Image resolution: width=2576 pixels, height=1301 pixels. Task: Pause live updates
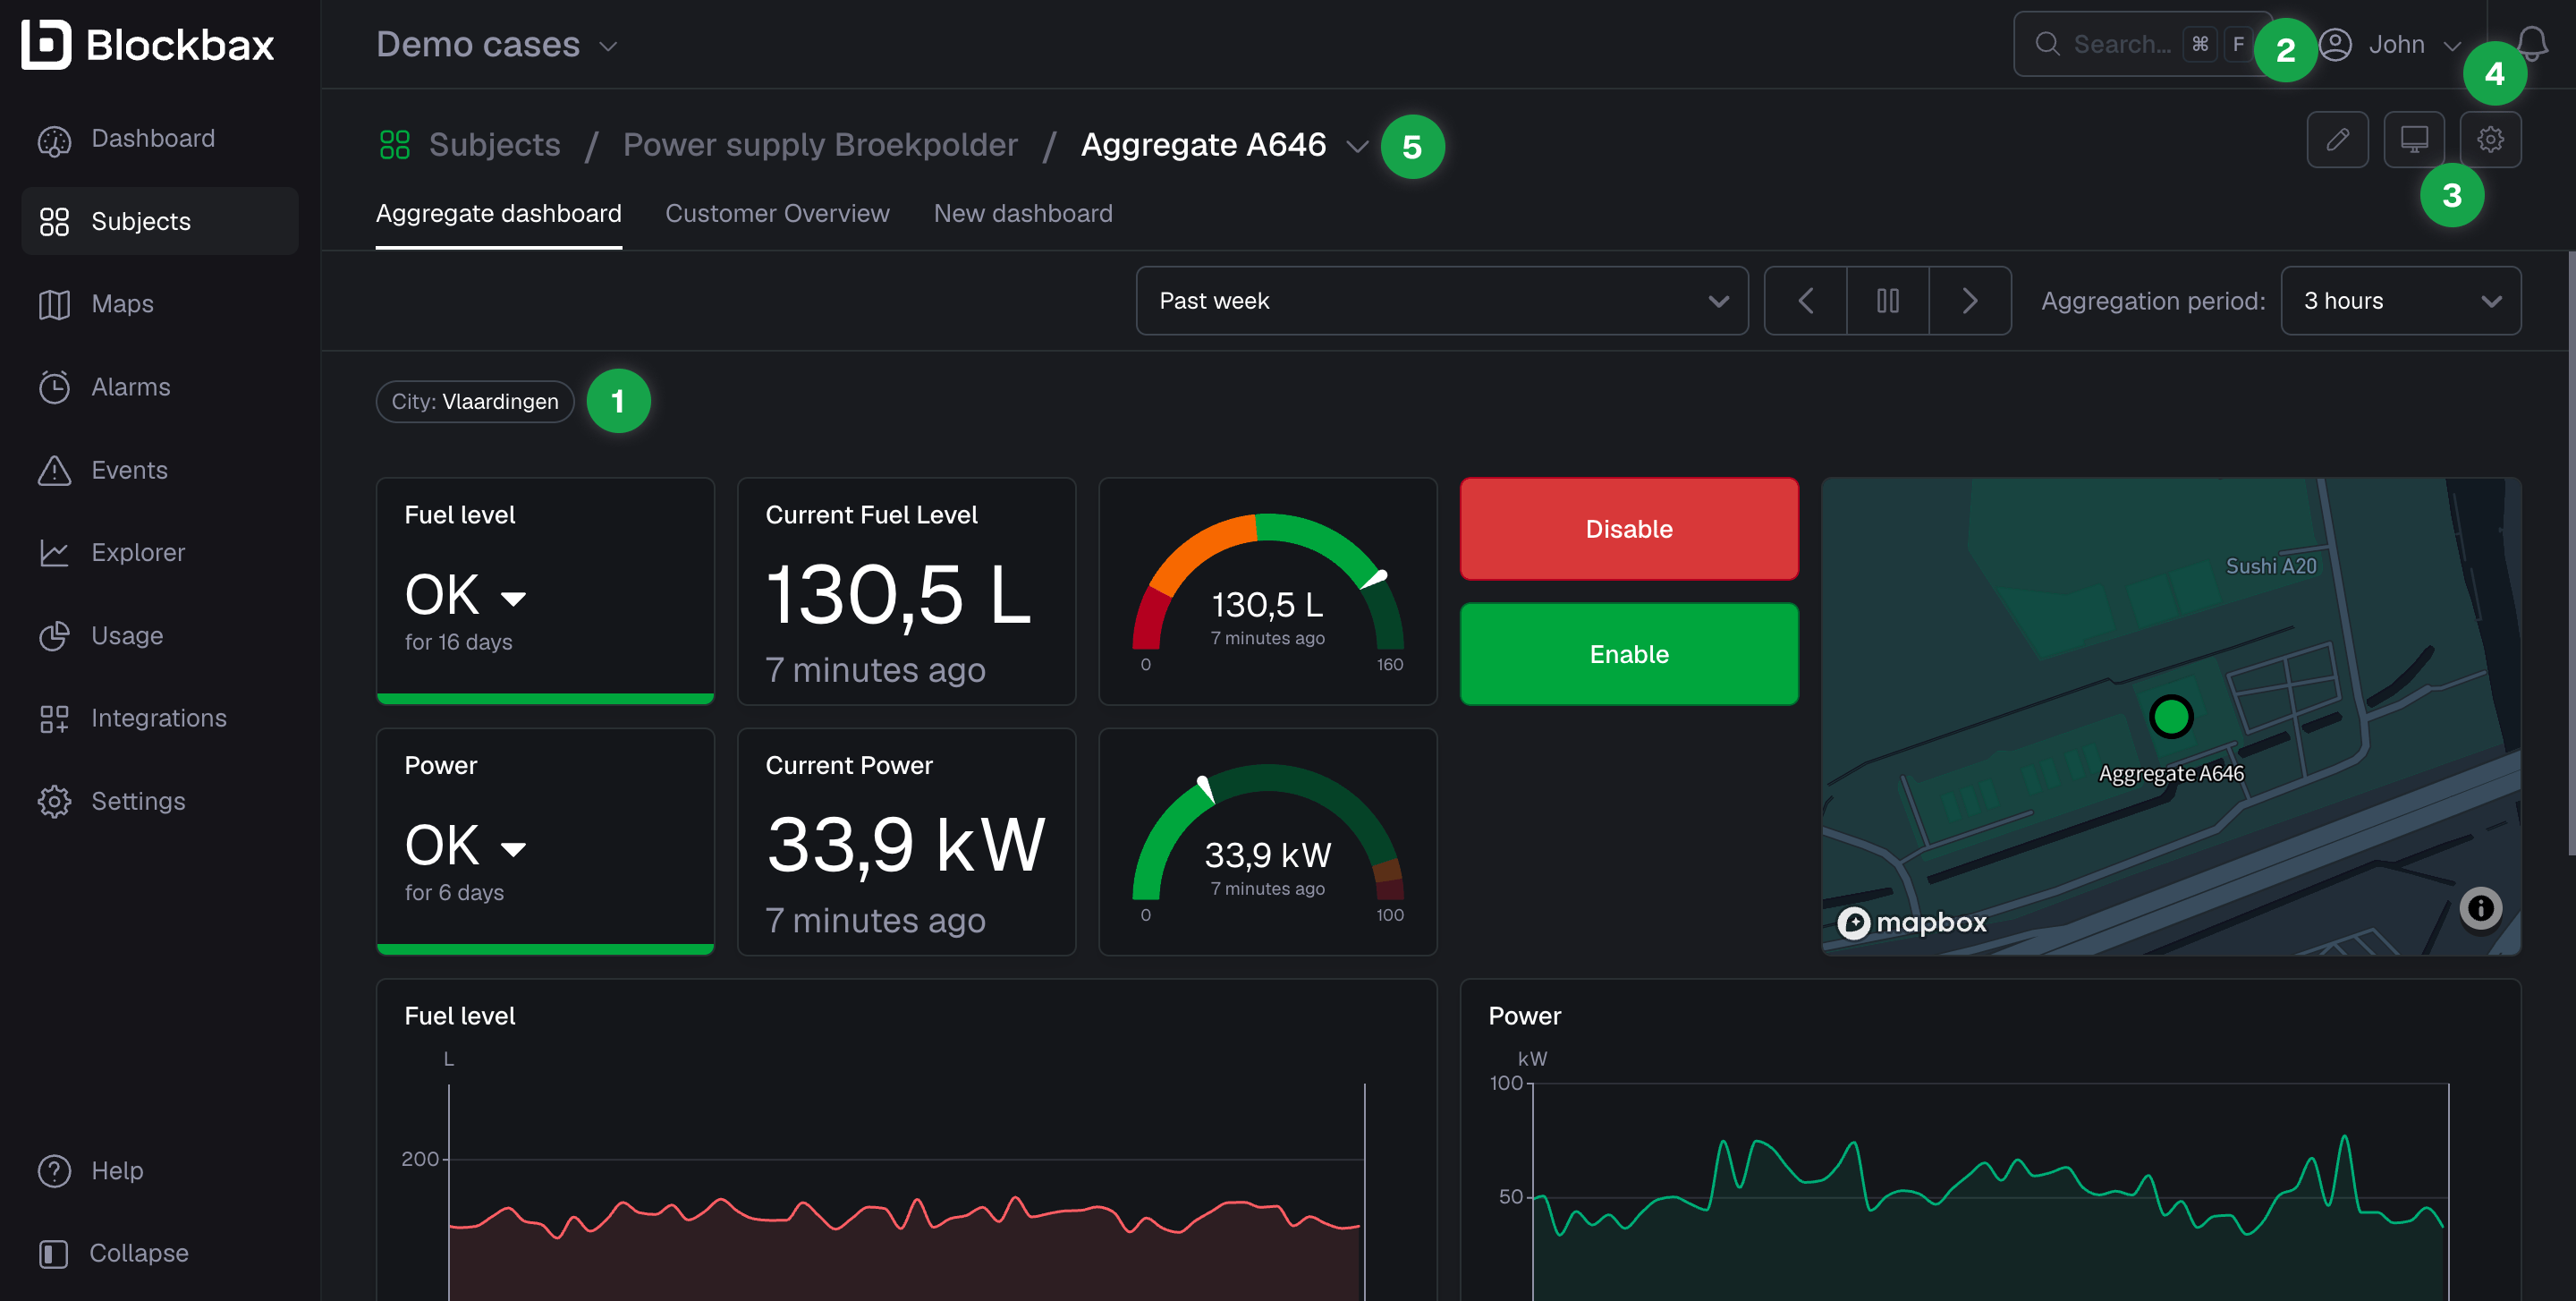1887,301
